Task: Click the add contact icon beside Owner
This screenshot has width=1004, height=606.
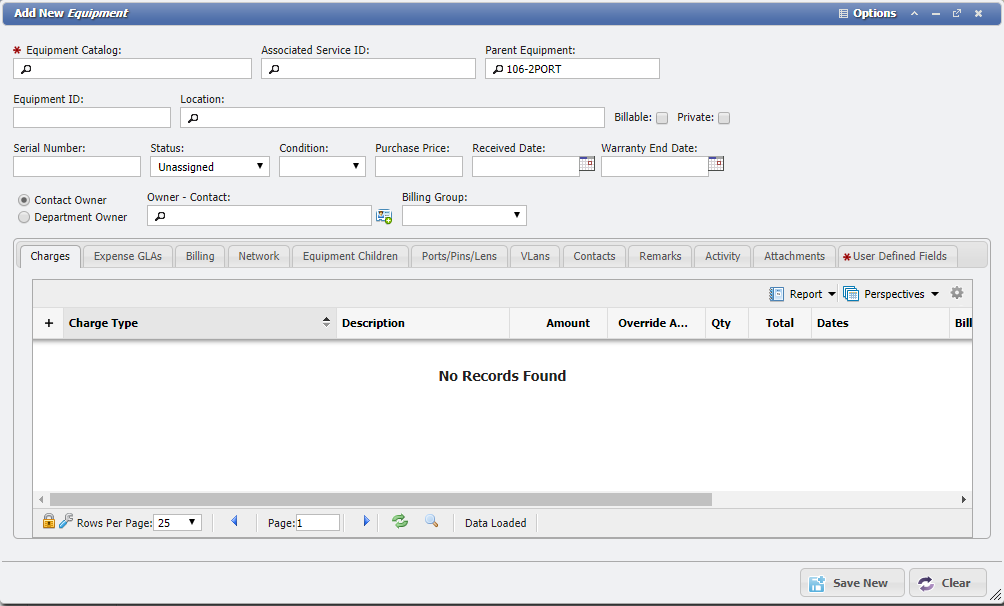Action: pyautogui.click(x=384, y=216)
